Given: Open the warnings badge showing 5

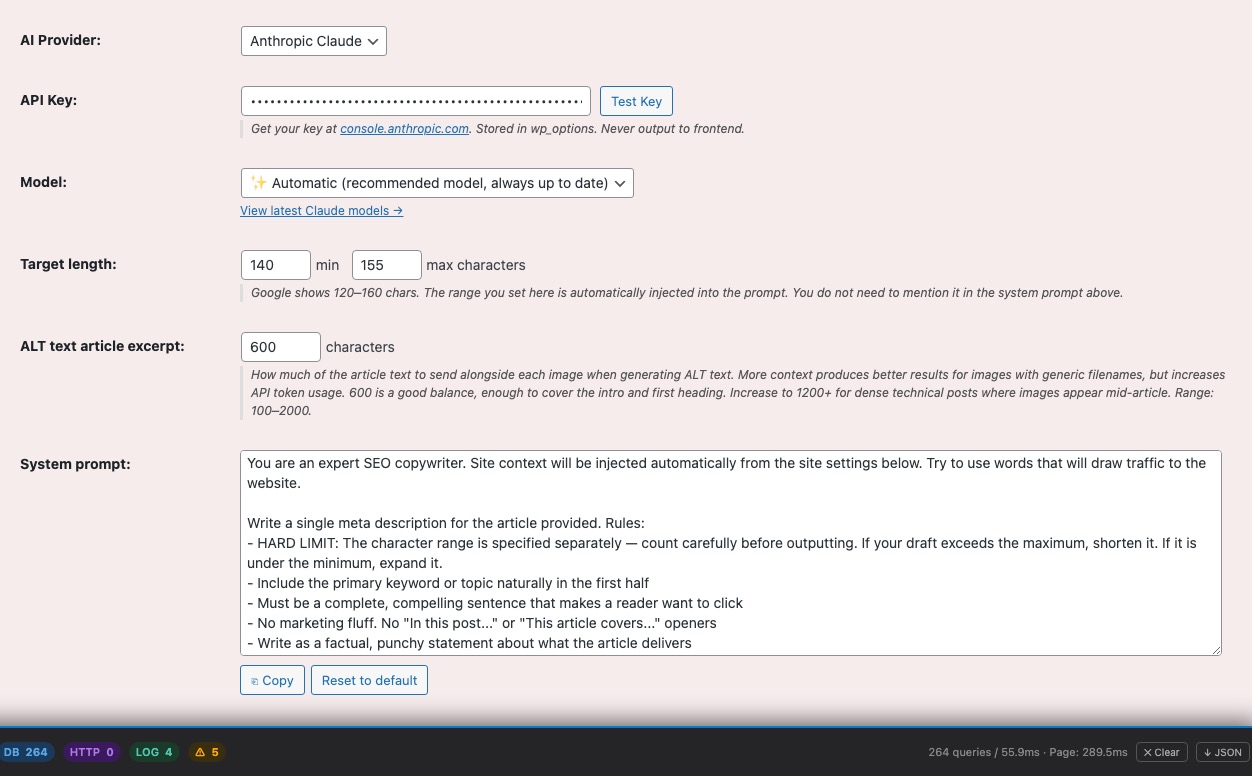Looking at the screenshot, I should (207, 752).
